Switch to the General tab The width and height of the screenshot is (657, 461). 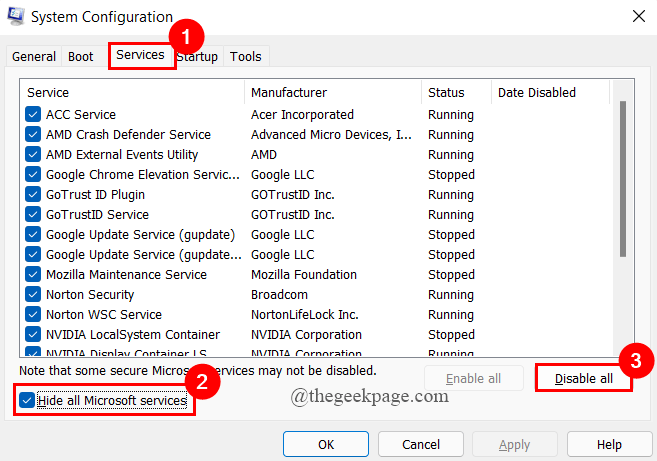point(34,57)
